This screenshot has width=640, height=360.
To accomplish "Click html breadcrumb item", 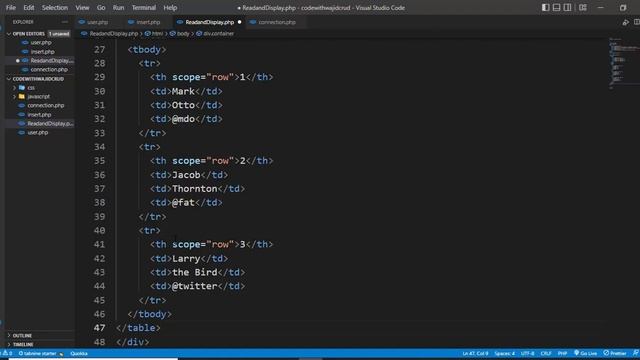I will [157, 33].
